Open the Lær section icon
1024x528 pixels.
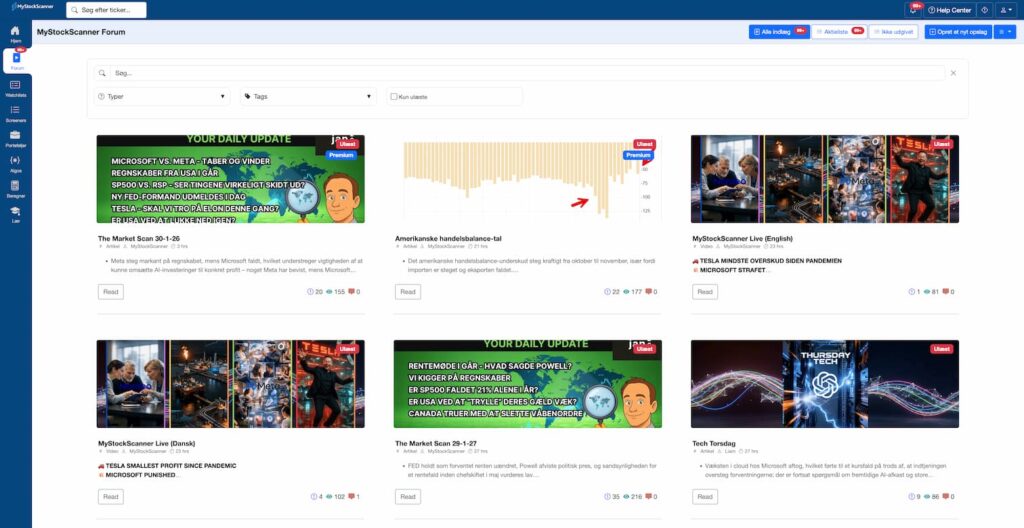click(15, 212)
